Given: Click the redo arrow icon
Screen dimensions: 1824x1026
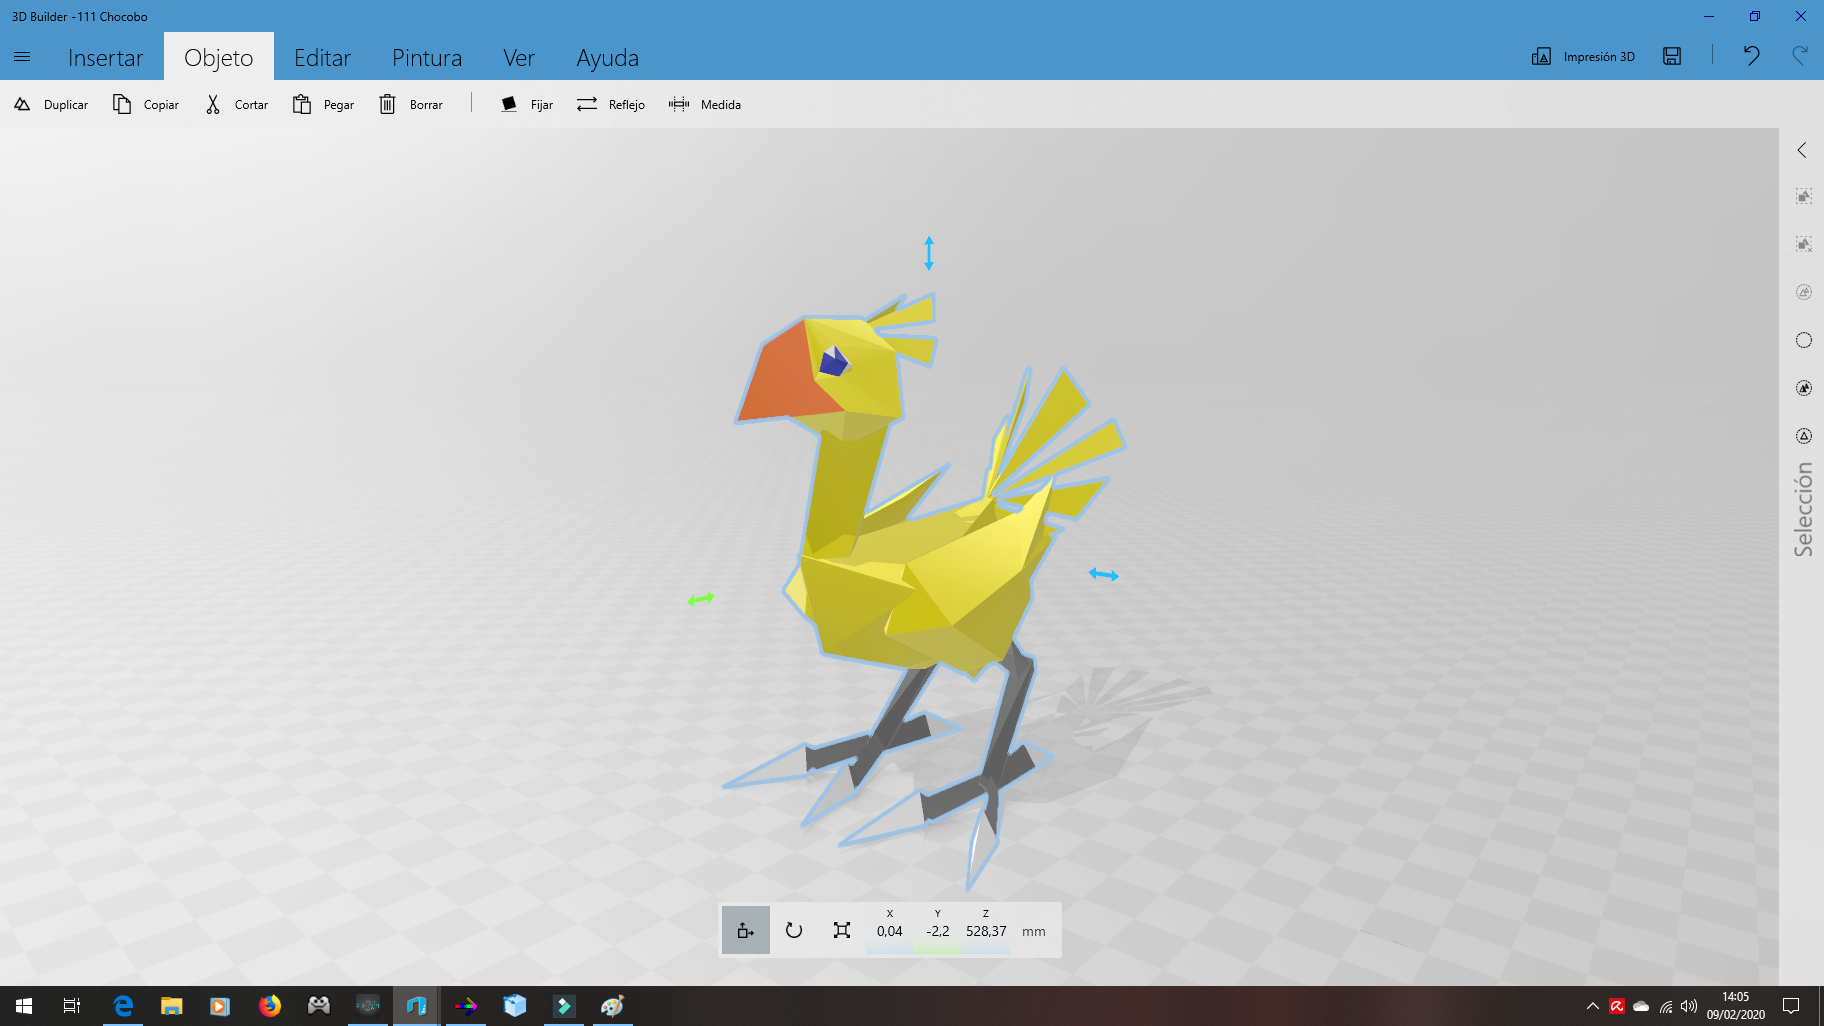Looking at the screenshot, I should point(1800,56).
